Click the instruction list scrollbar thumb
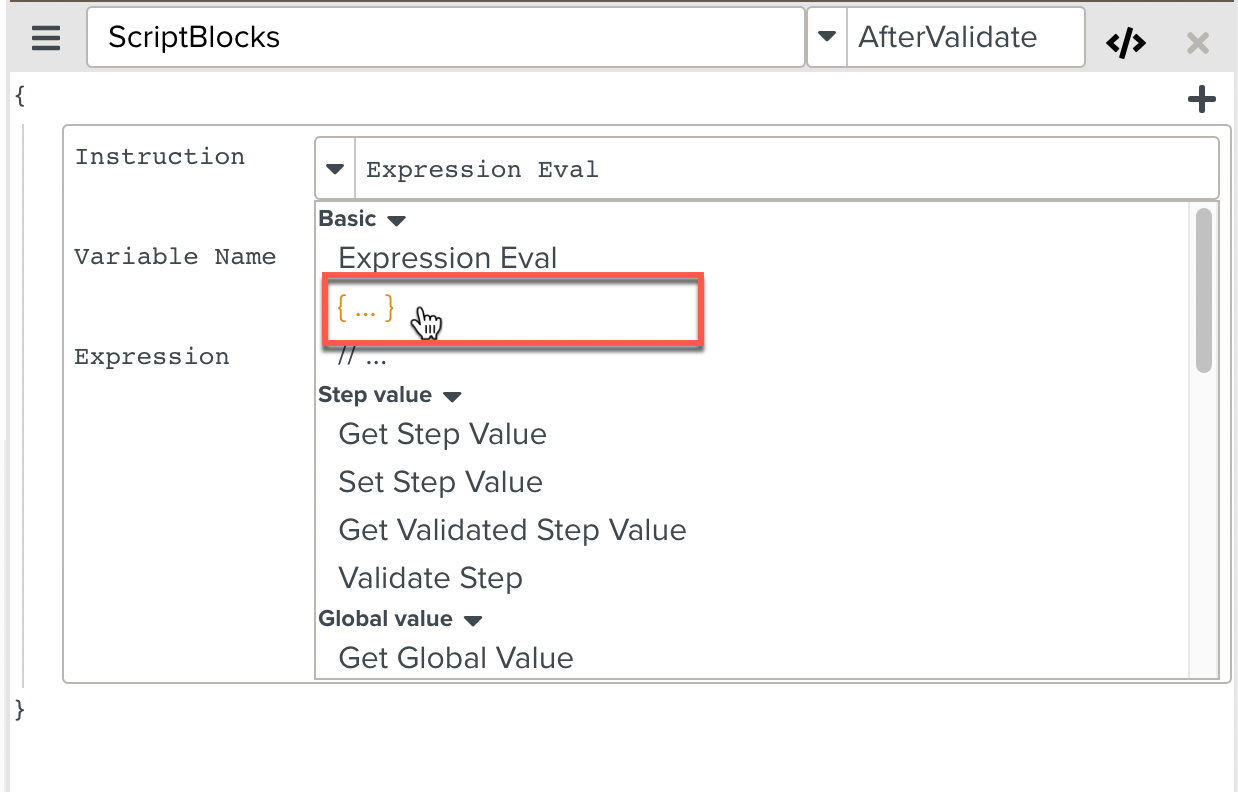 (1203, 290)
